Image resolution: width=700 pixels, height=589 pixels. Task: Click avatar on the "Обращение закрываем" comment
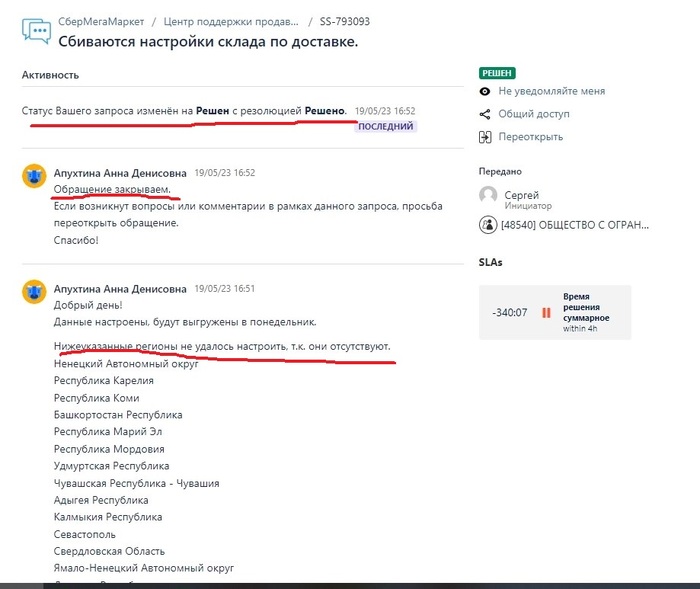point(35,177)
